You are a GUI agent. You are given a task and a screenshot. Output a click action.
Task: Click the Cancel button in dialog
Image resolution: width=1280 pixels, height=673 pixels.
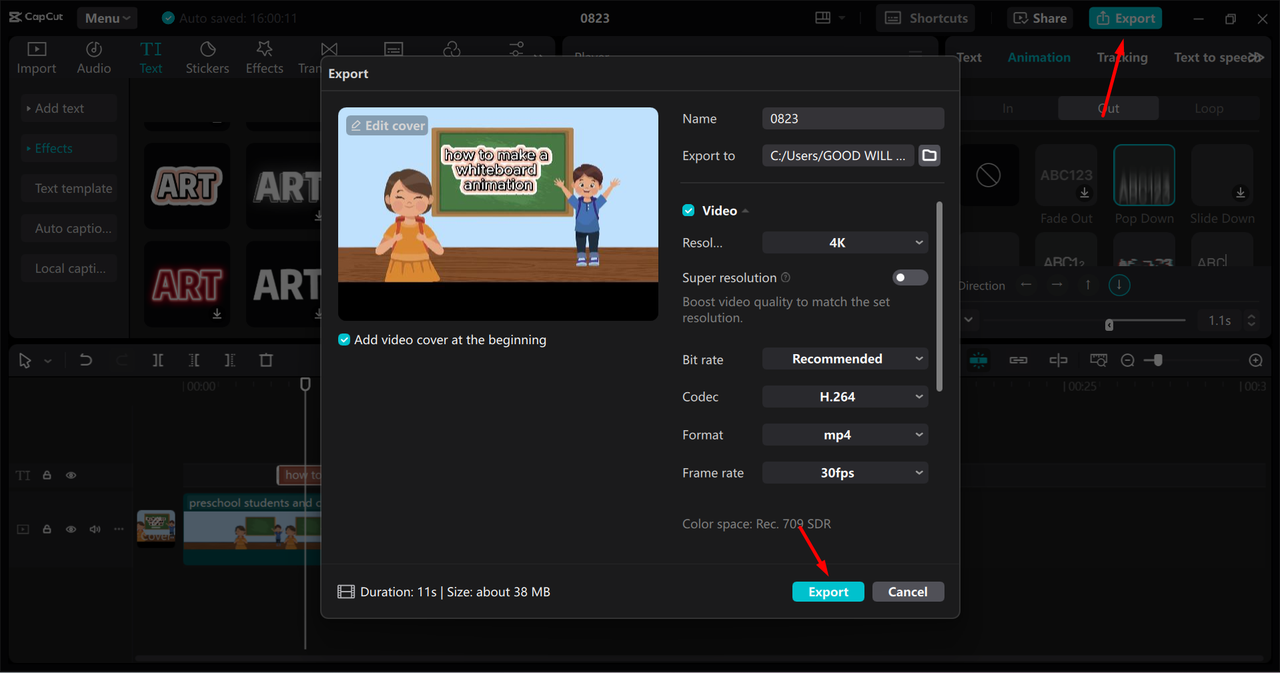click(x=908, y=591)
